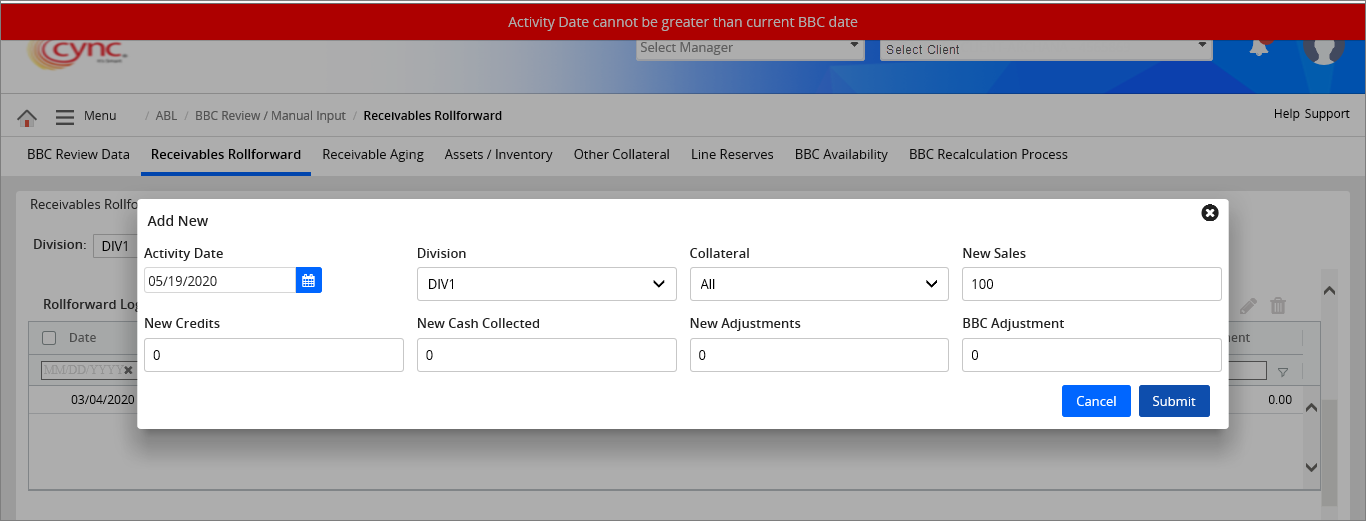
Task: Tick the select-all checkbox beside Date
Action: 49,338
